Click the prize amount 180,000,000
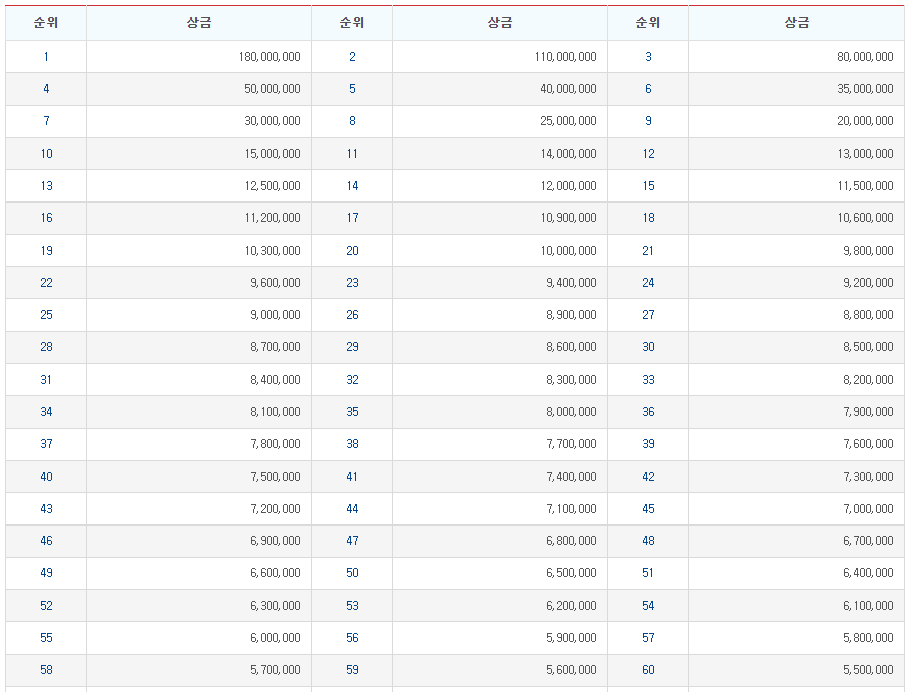The width and height of the screenshot is (910, 692). click(x=269, y=57)
